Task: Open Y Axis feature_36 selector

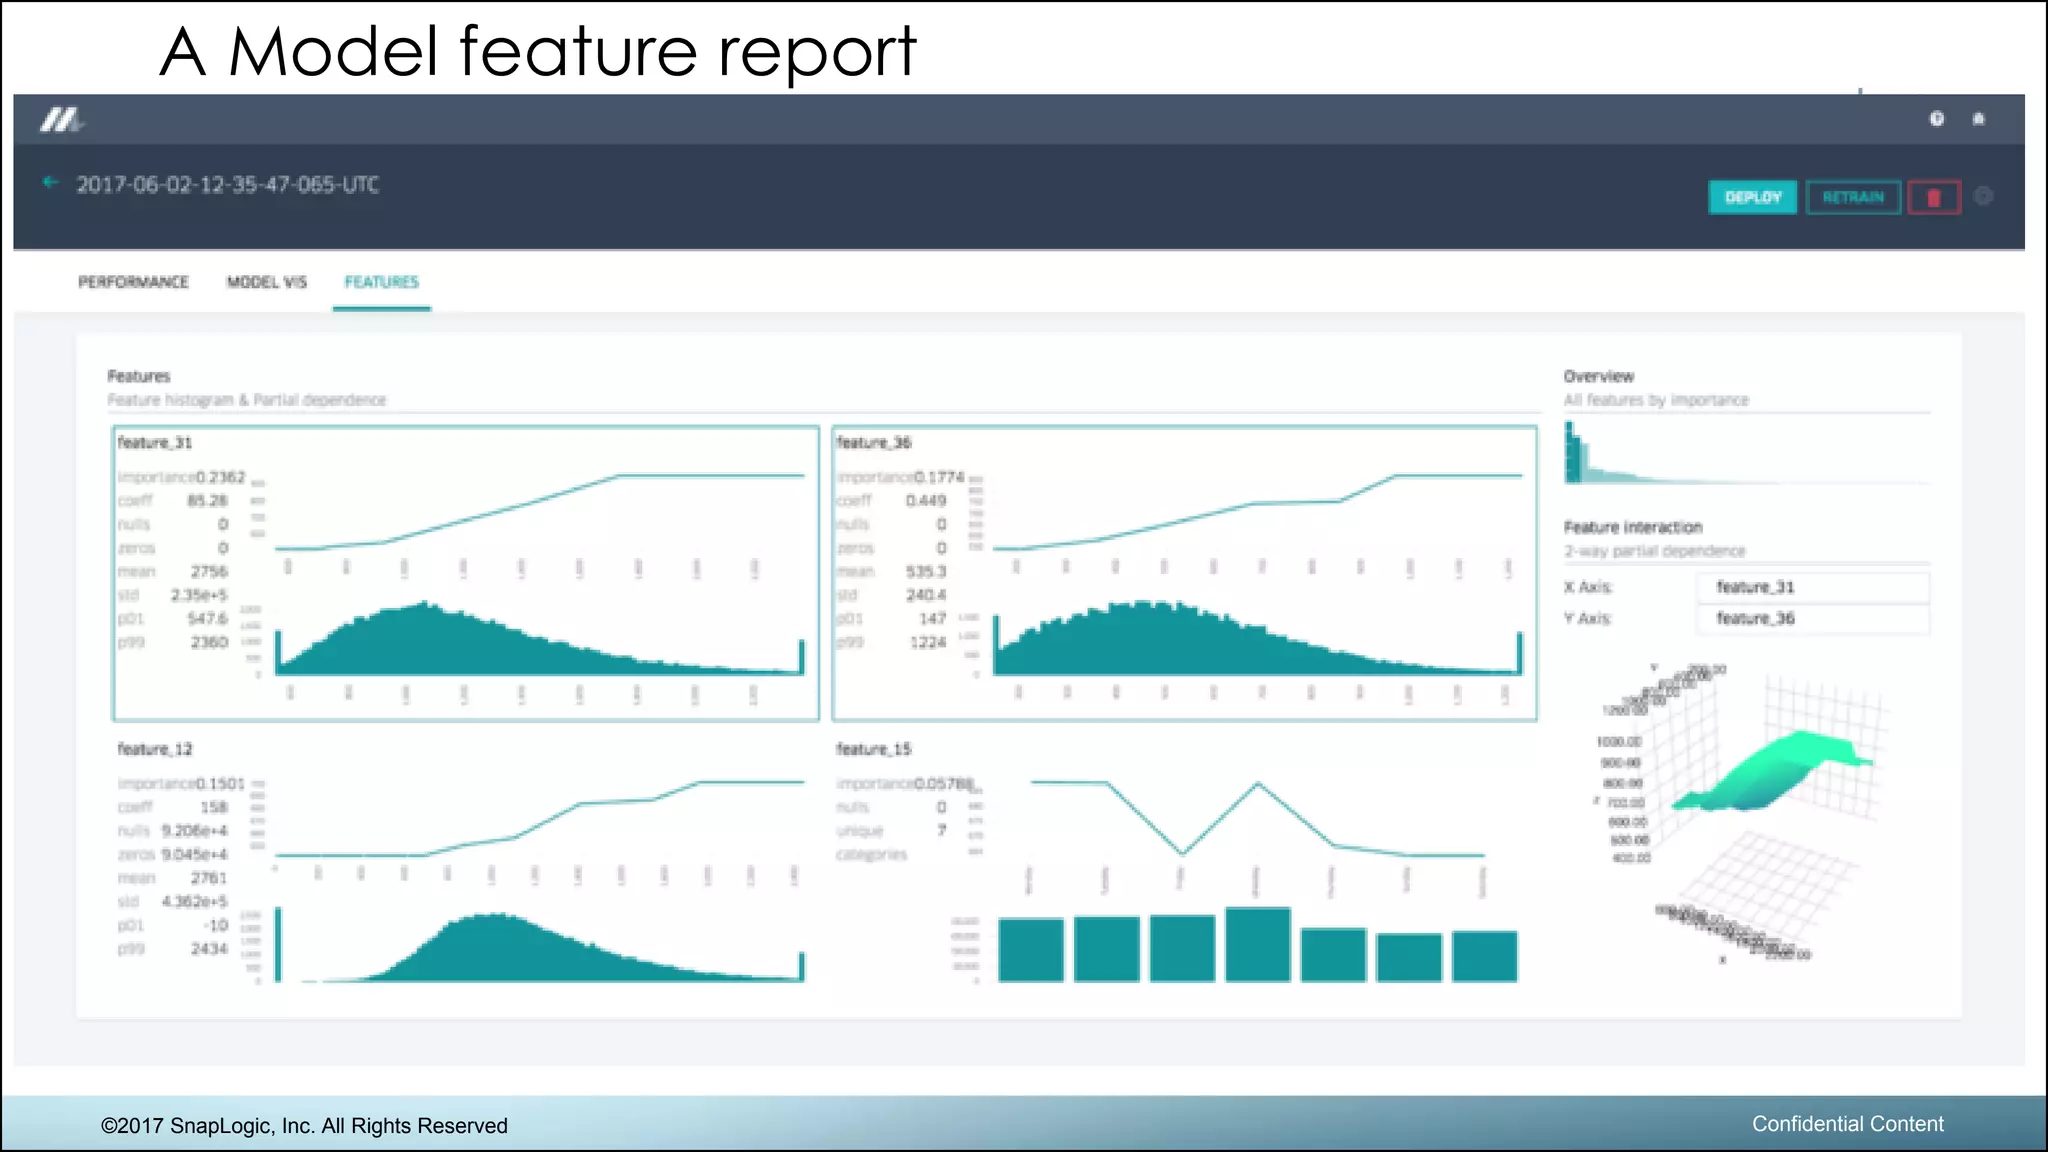Action: pyautogui.click(x=1812, y=618)
